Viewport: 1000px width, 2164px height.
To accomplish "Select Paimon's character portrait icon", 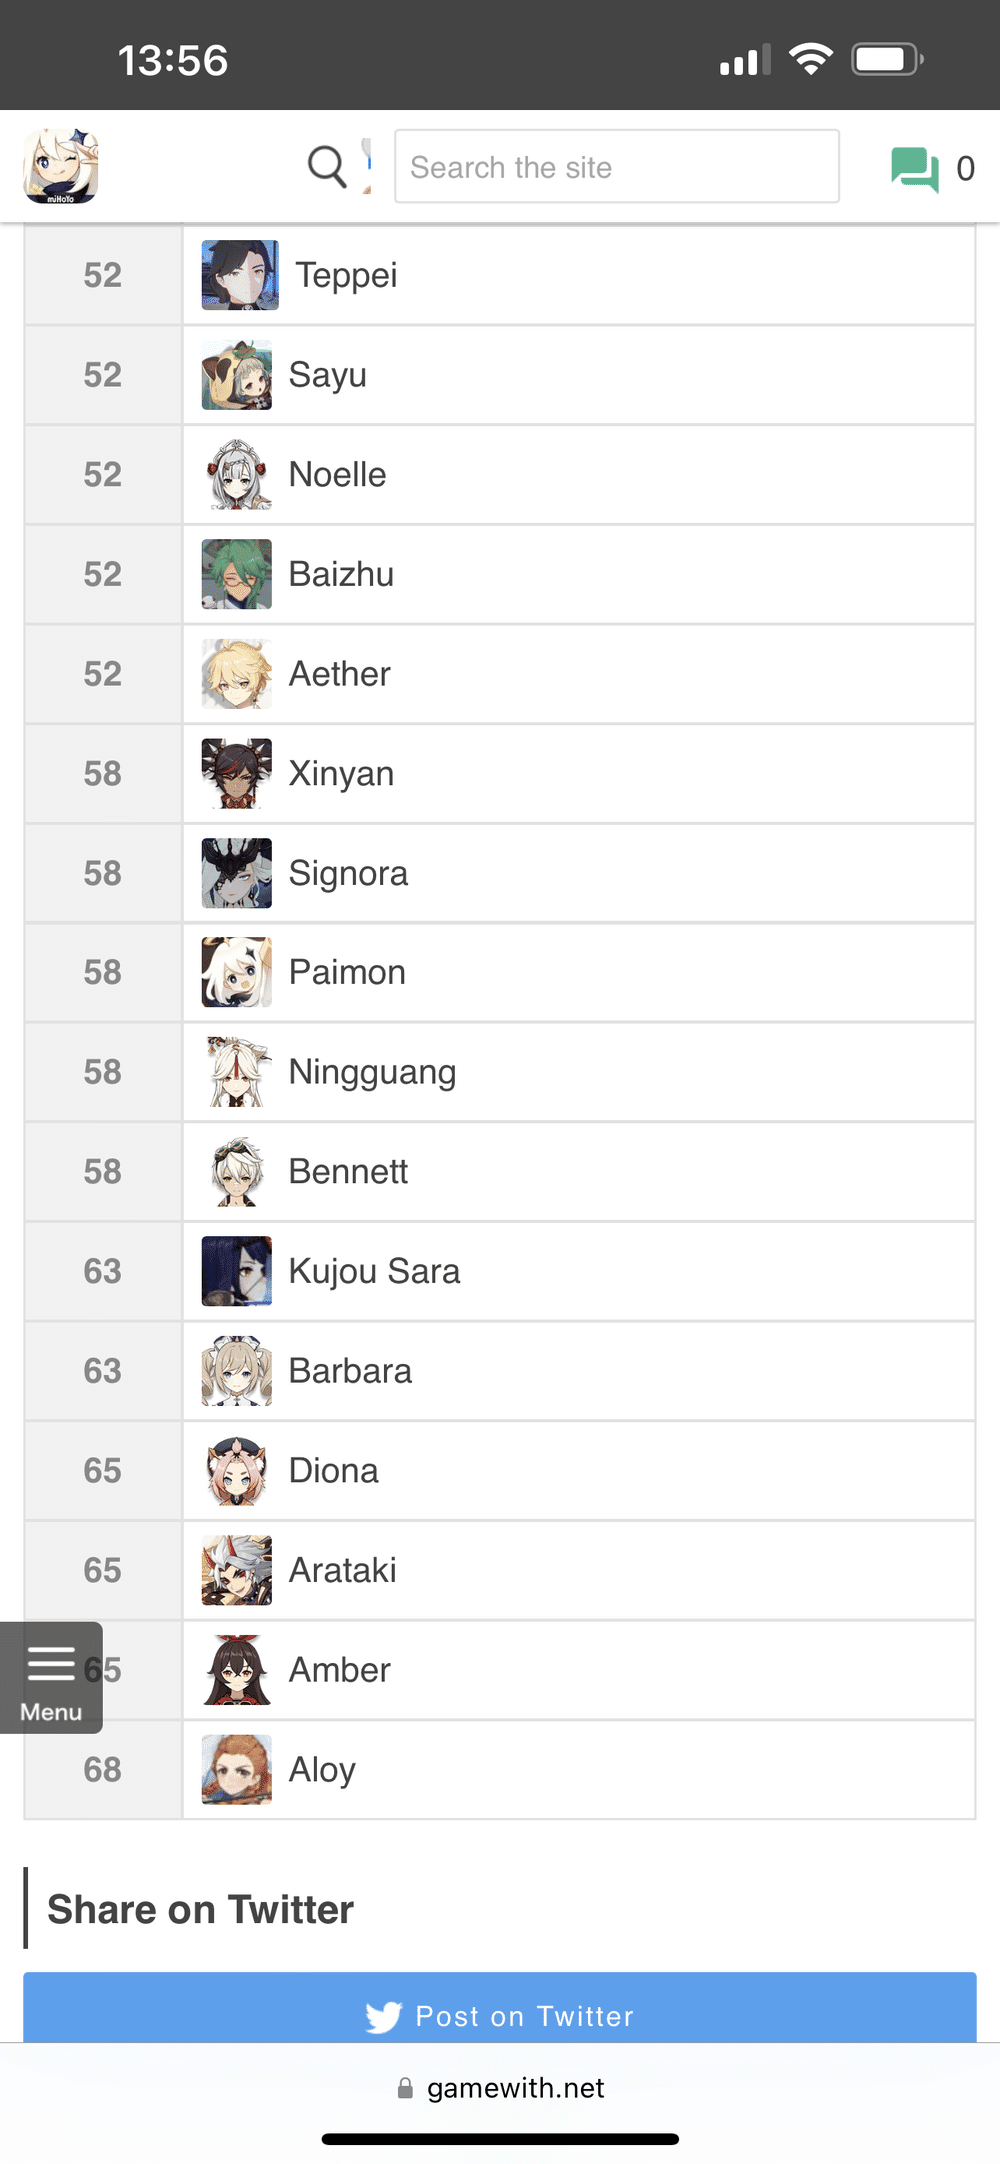I will (x=236, y=971).
